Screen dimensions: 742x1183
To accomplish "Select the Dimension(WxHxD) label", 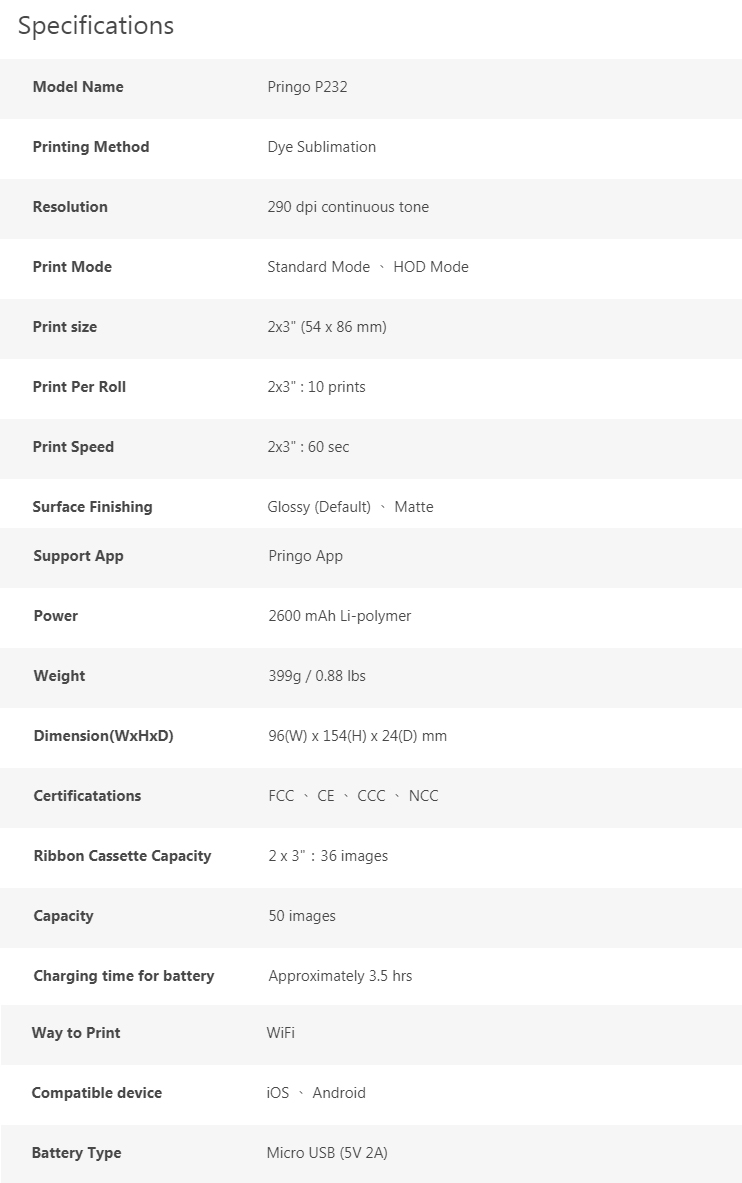I will click(x=103, y=736).
